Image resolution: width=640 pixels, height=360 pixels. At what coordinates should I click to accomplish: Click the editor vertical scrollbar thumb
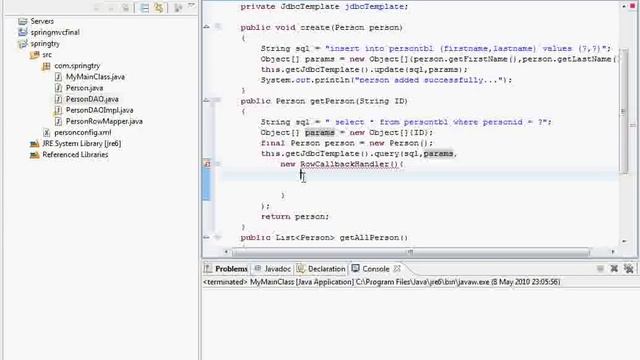click(623, 111)
